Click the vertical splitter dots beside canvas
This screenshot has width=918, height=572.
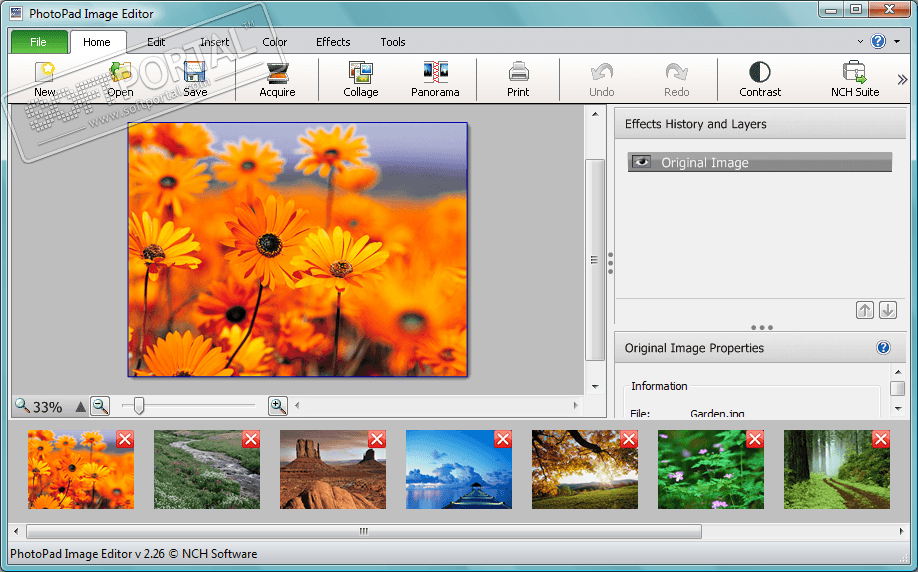610,263
